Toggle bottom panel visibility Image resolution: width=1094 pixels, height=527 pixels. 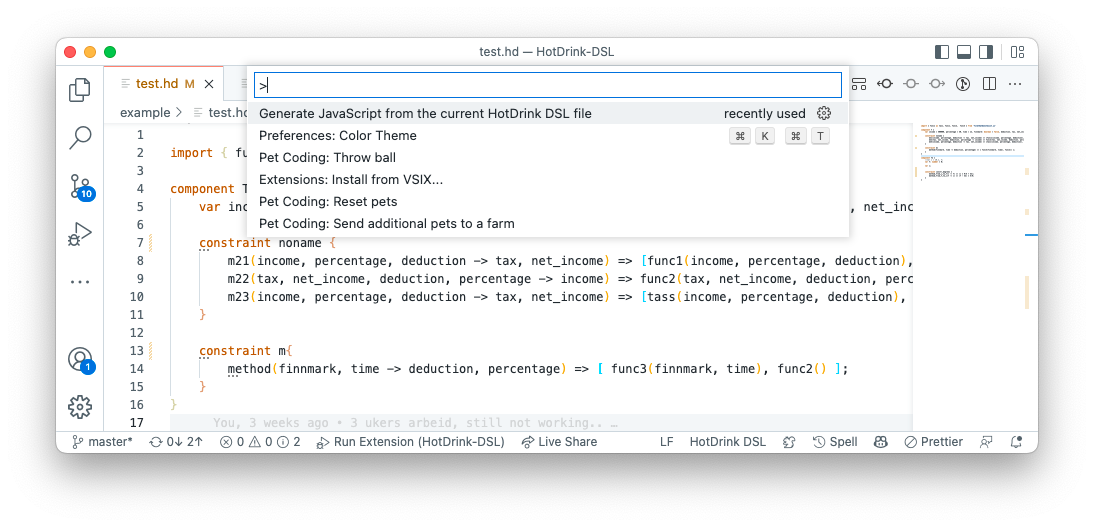coord(964,52)
